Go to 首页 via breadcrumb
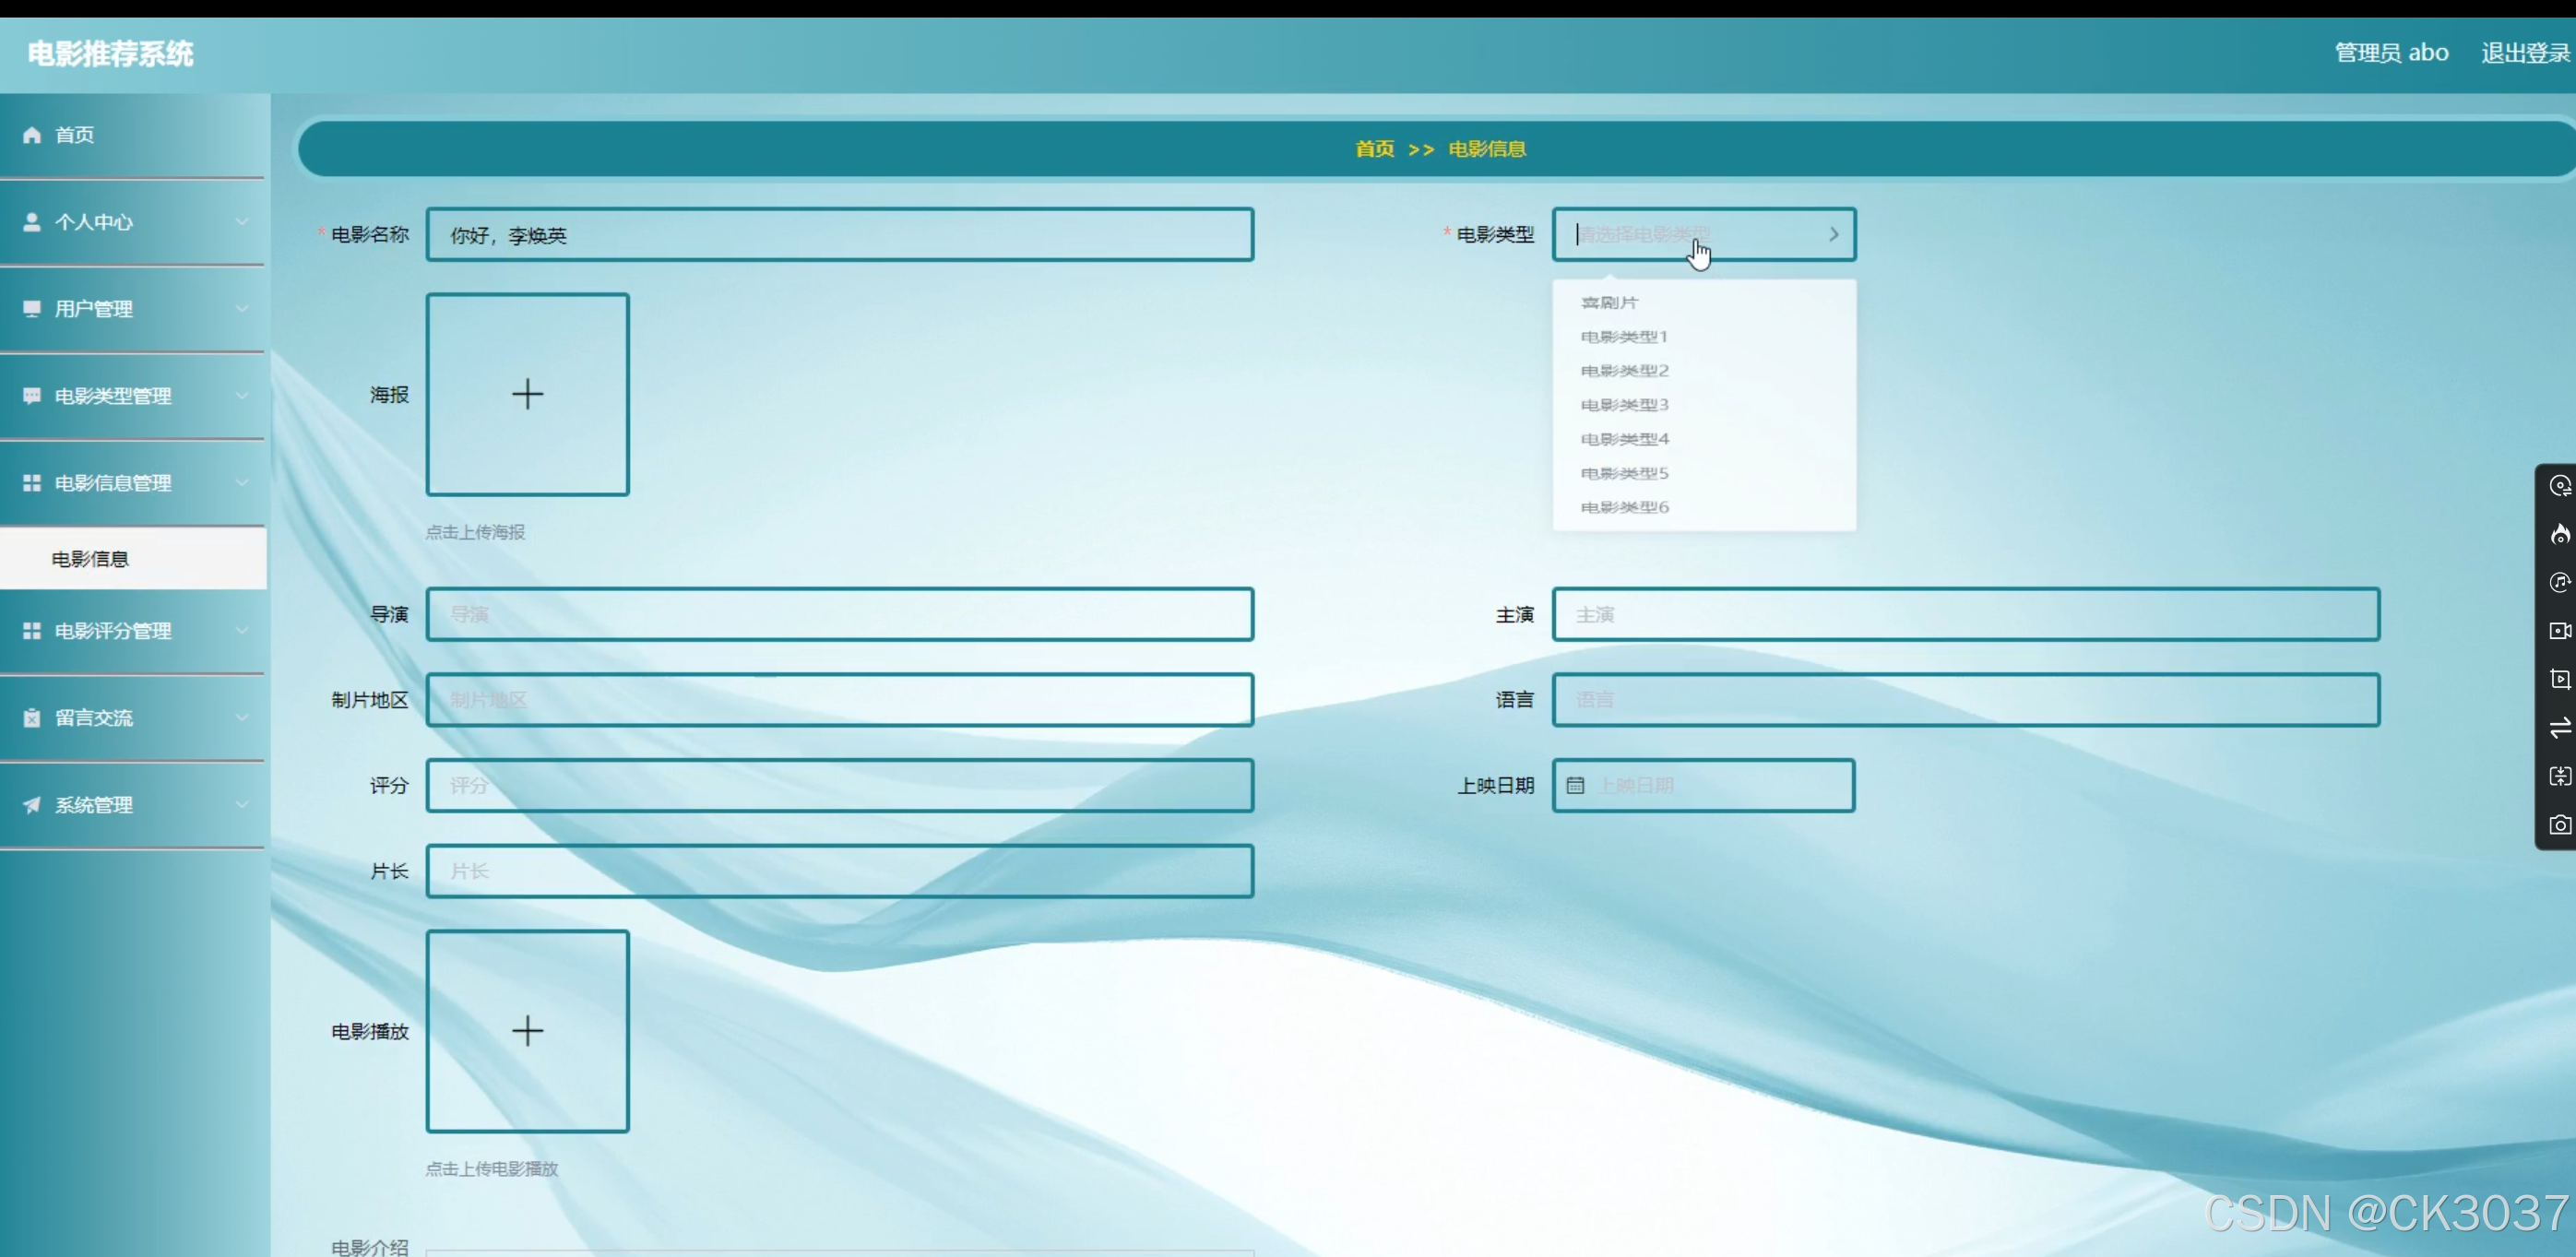Screen dimensions: 2576x1257 pos(1374,149)
